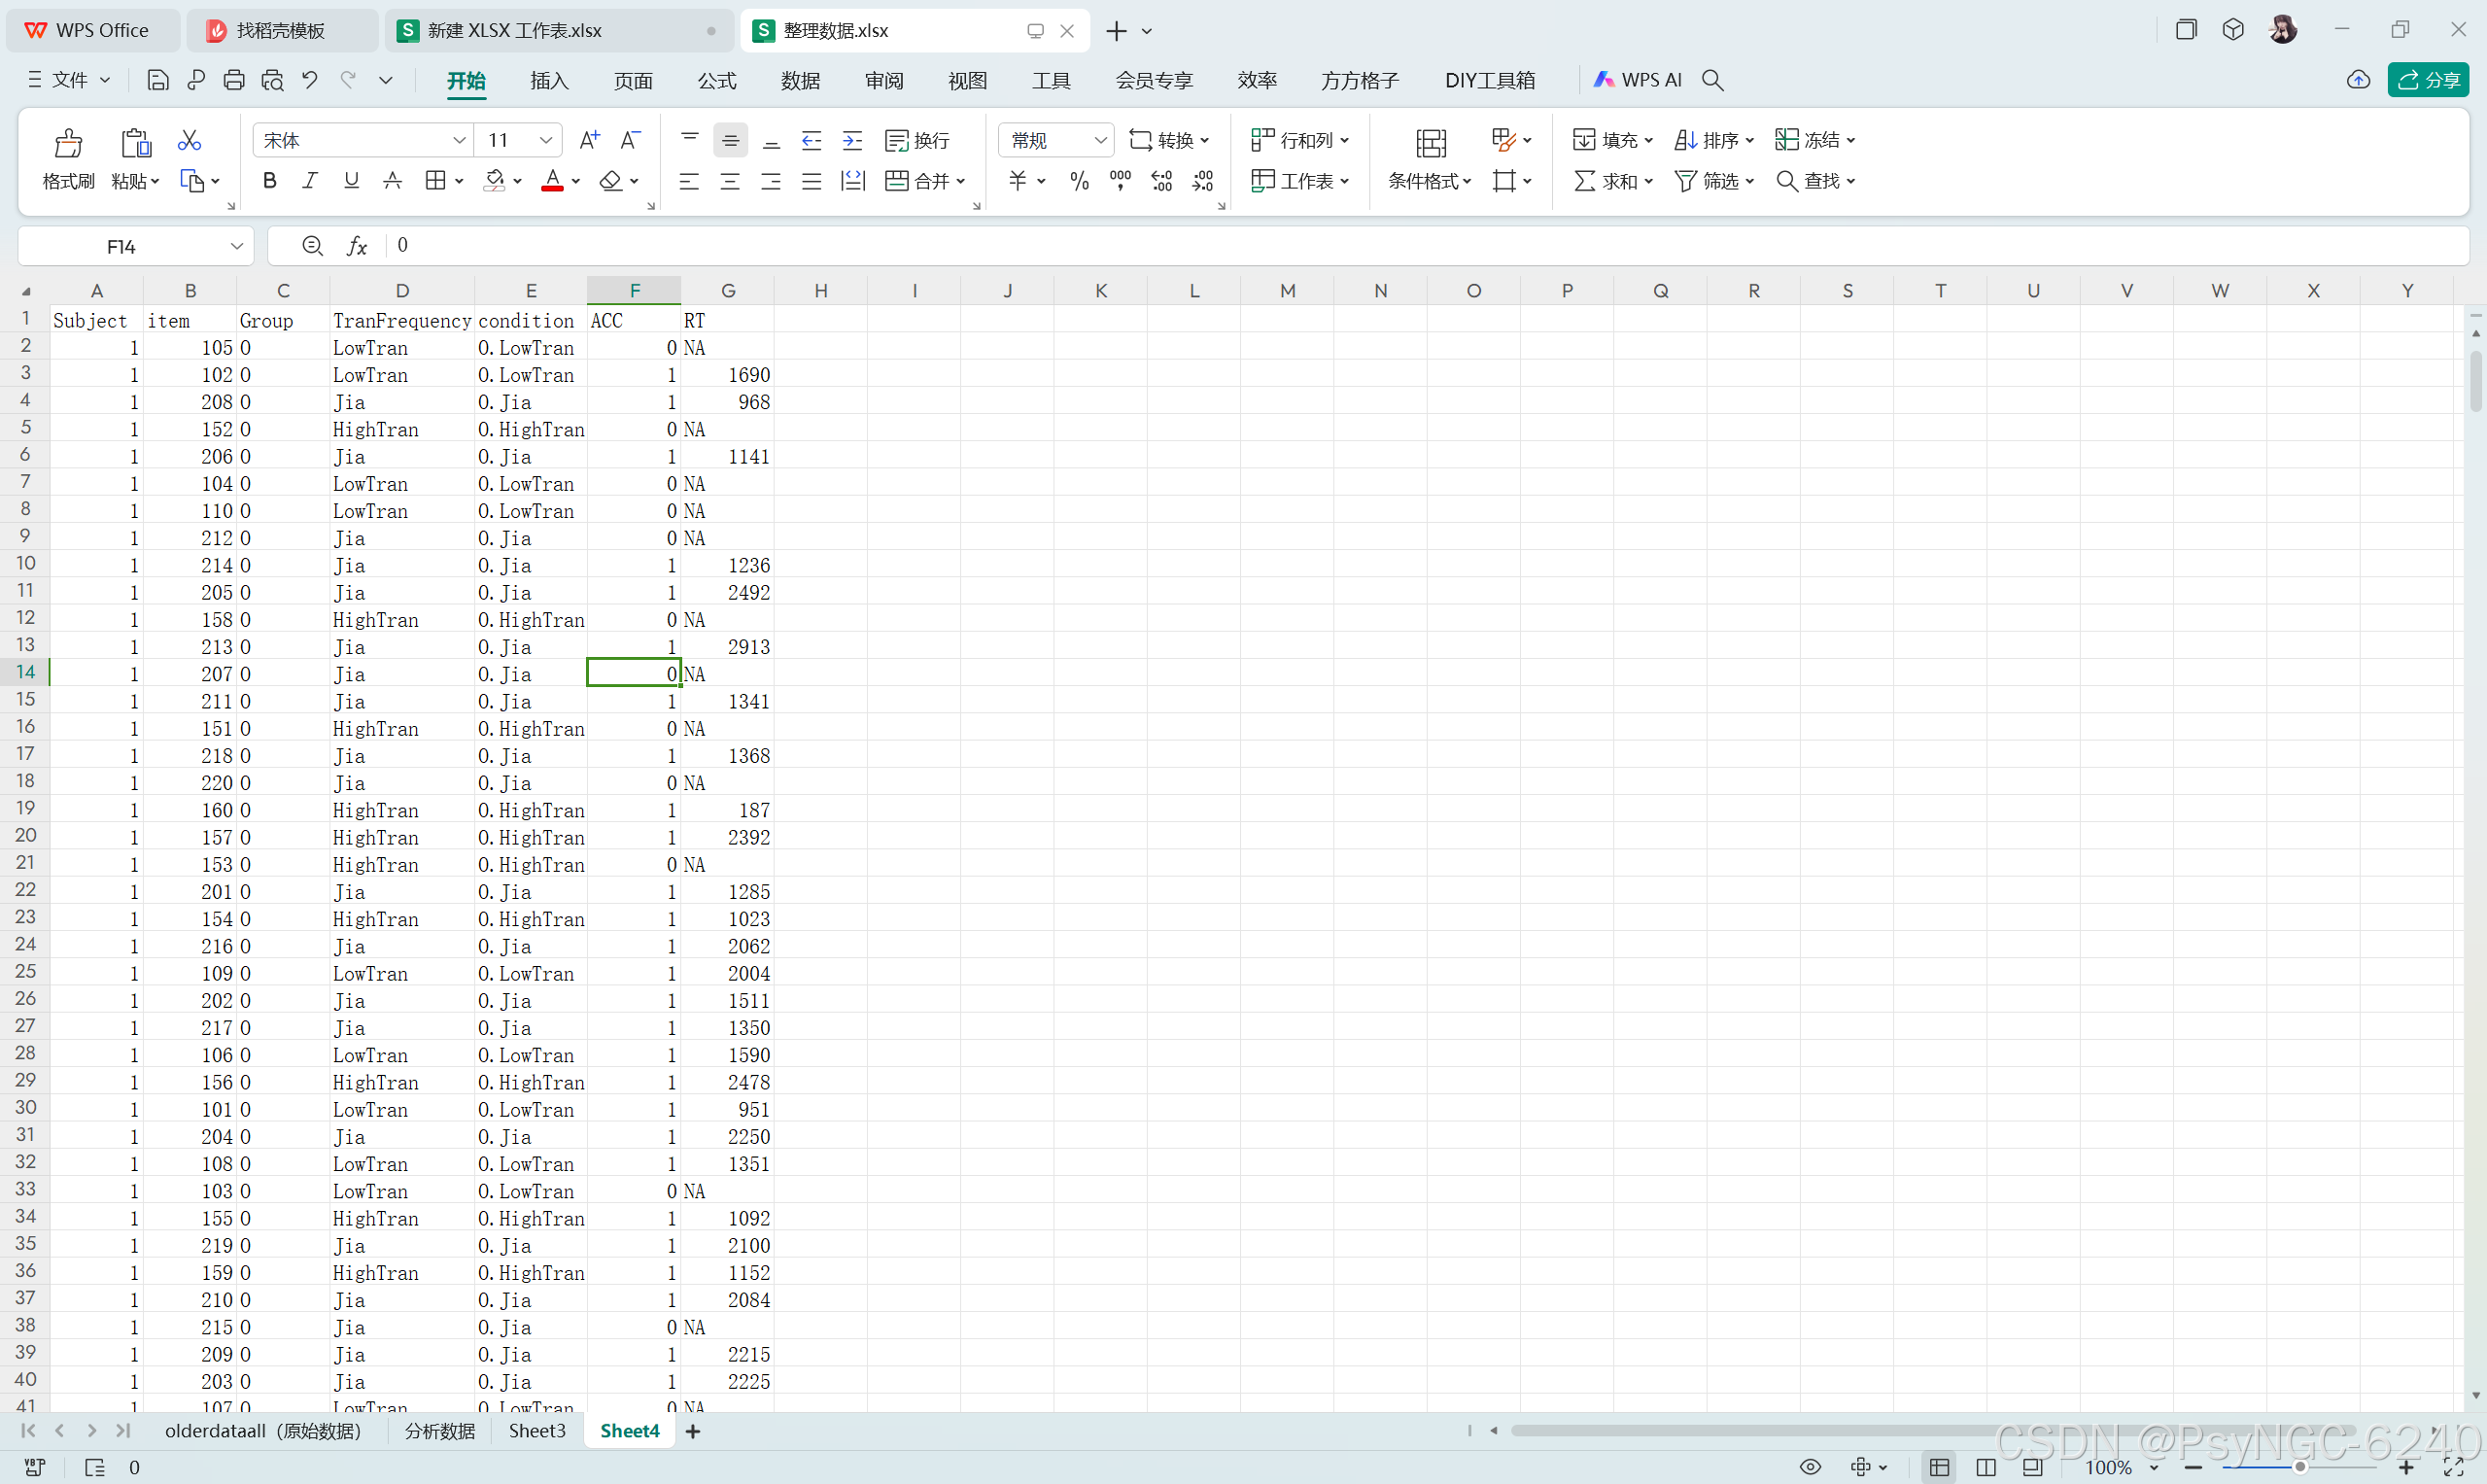2487x1484 pixels.
Task: Click the undo arrow icon
Action: [310, 80]
